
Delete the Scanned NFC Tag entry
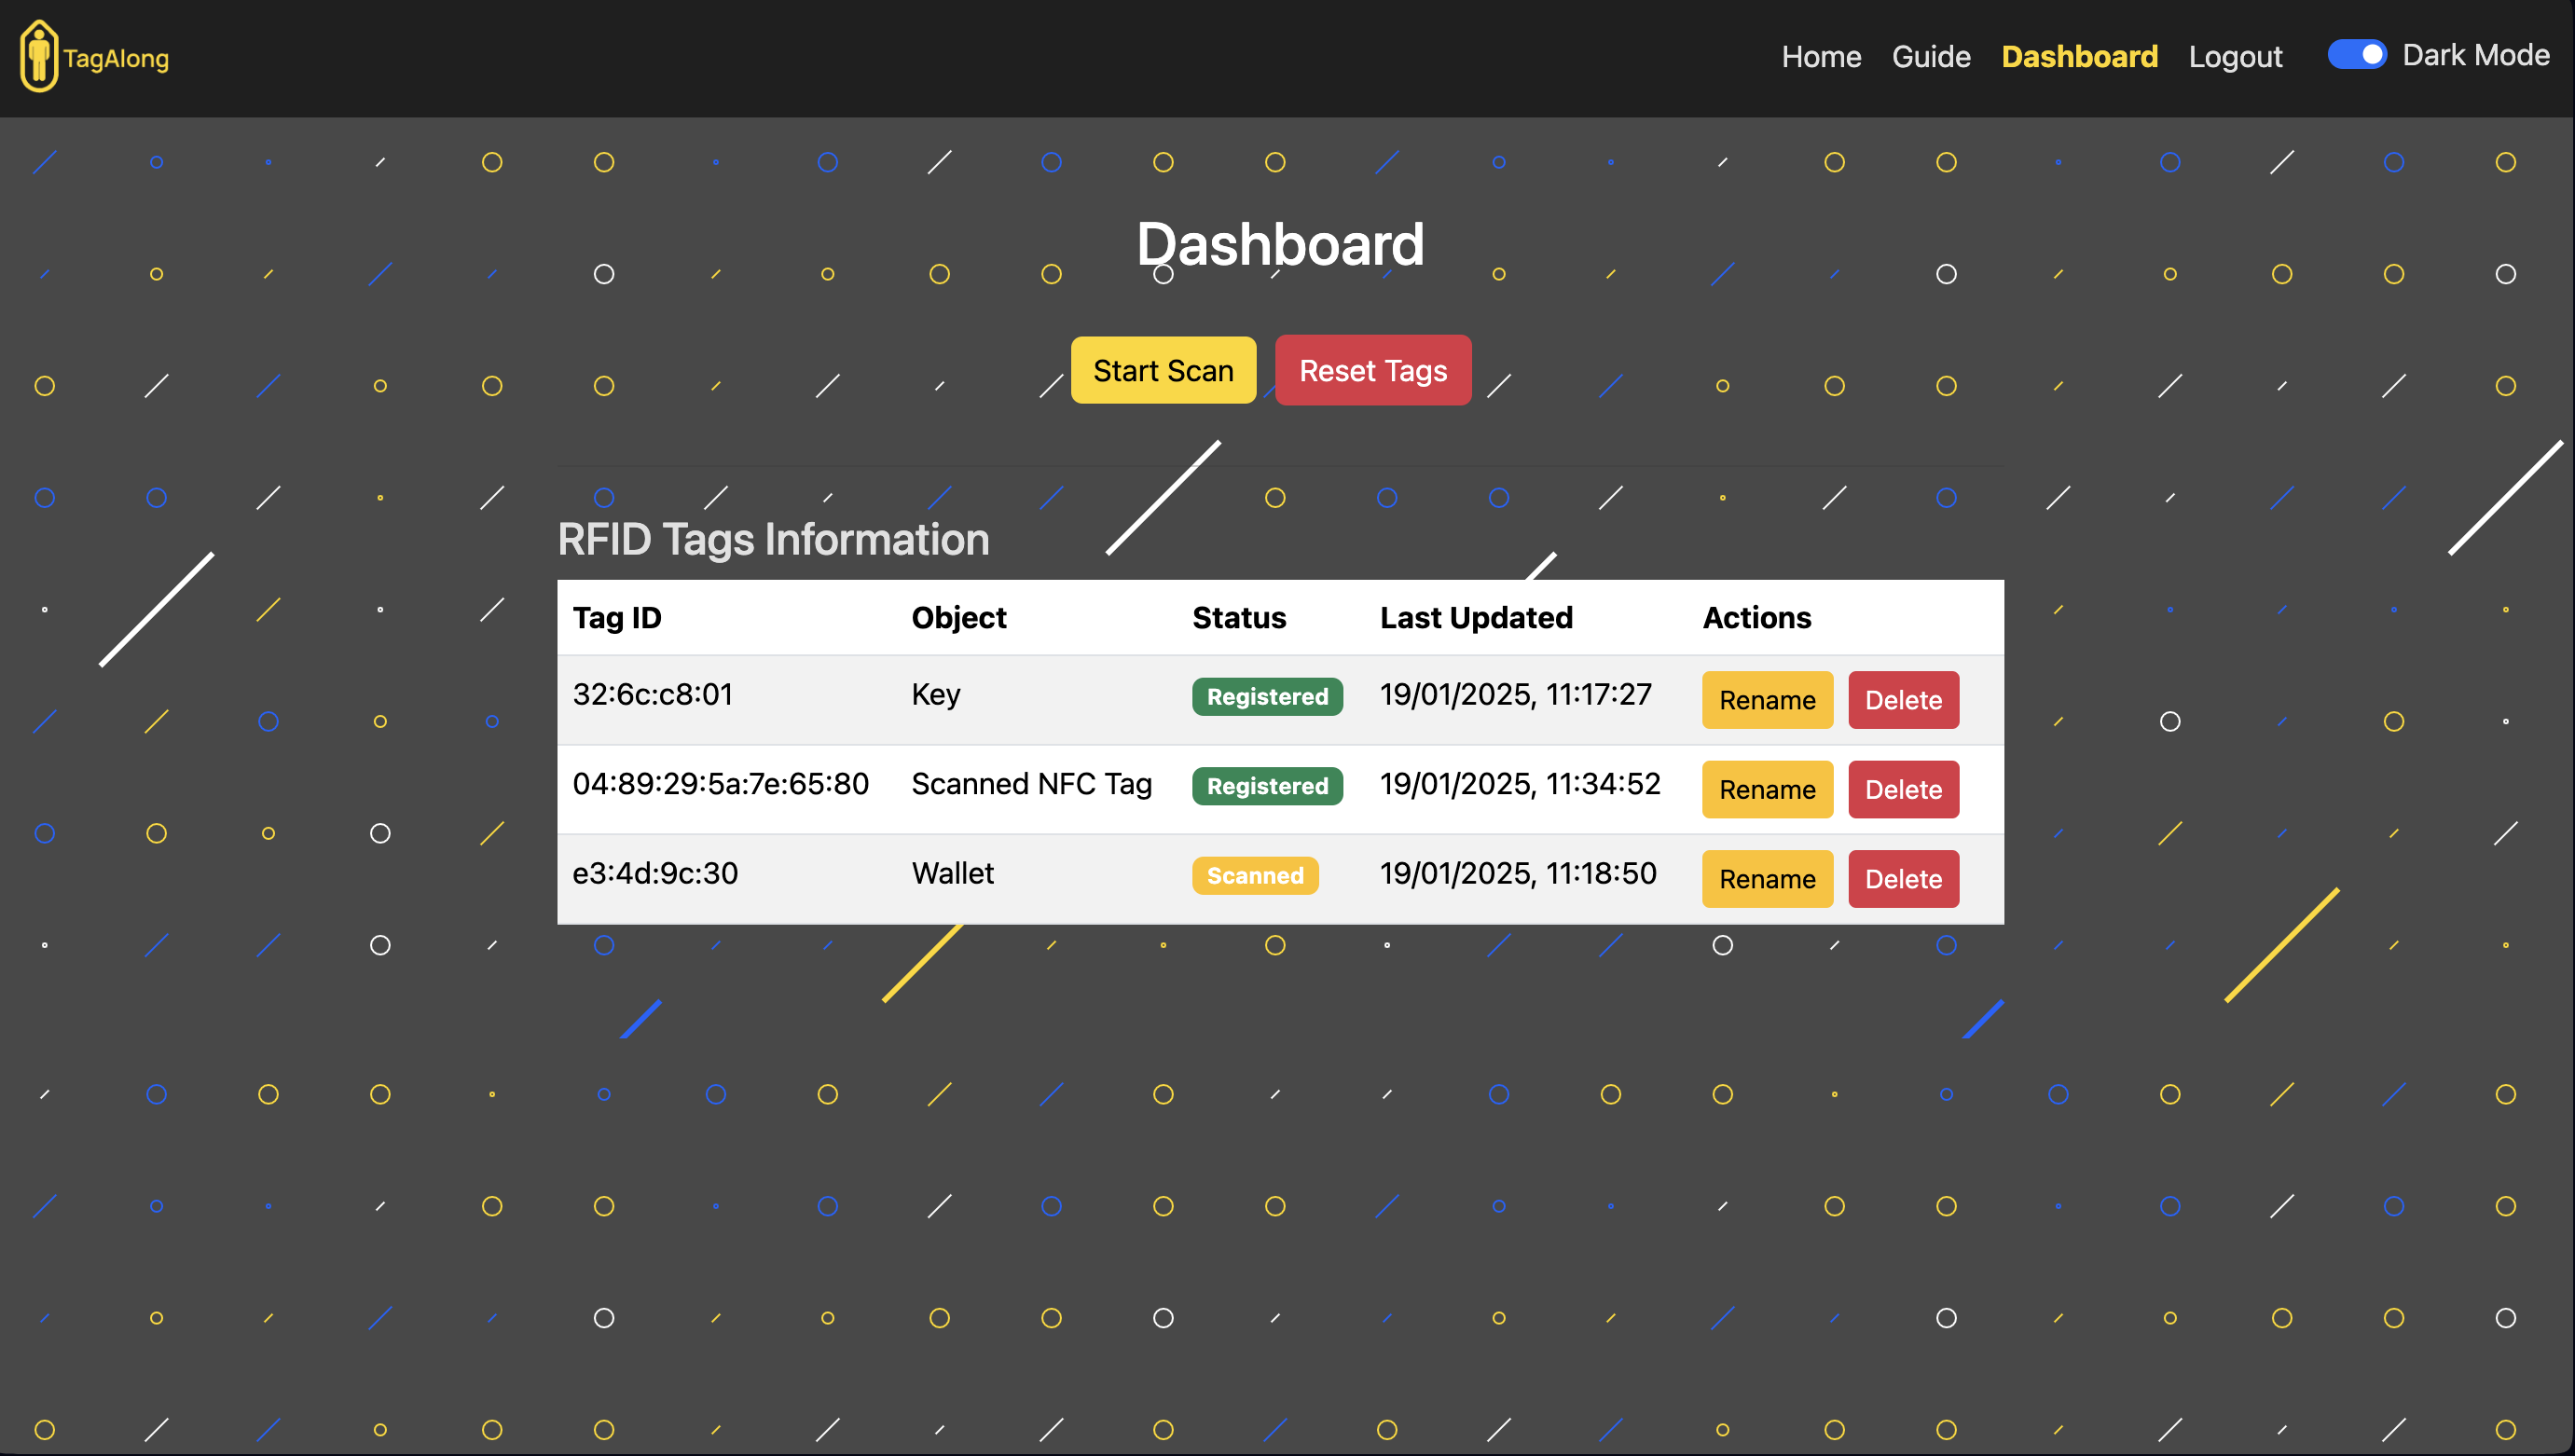[1902, 789]
